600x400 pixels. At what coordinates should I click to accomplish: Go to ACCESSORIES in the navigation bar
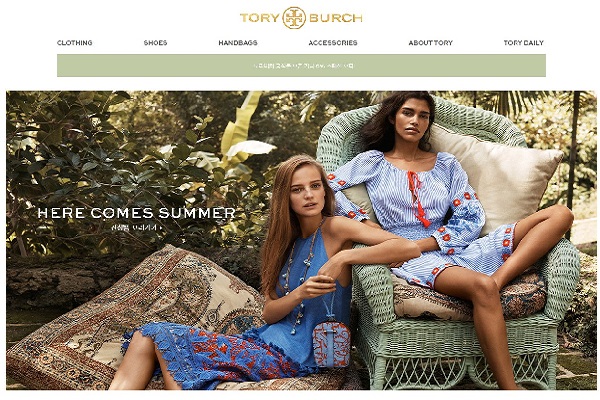[333, 43]
